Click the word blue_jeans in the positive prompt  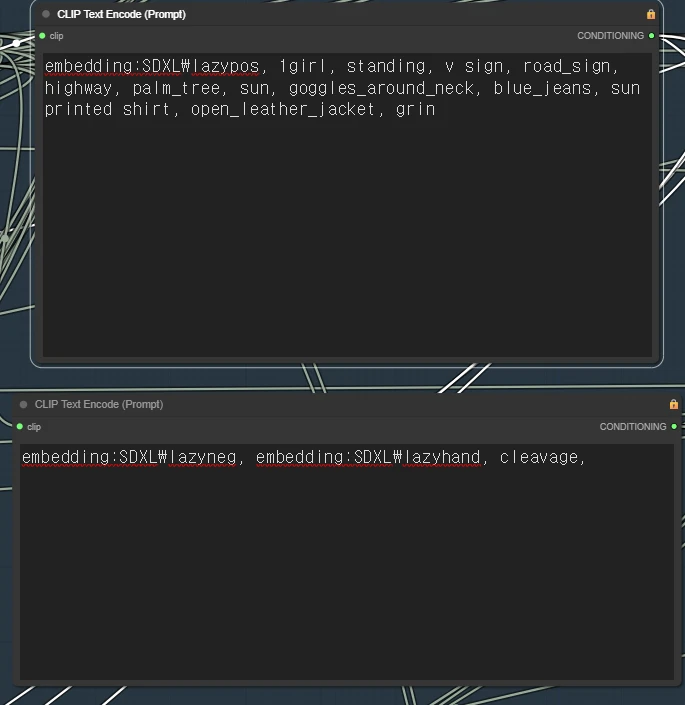[543, 88]
